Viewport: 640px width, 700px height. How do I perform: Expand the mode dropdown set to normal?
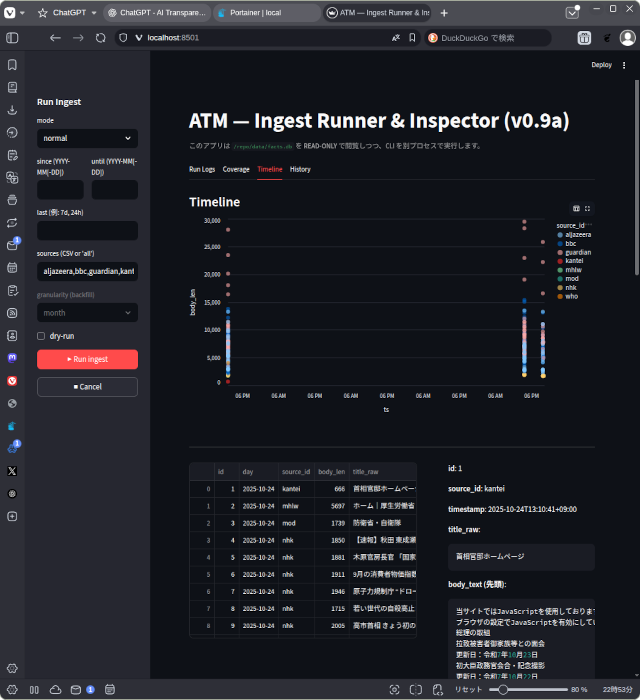coord(87,138)
